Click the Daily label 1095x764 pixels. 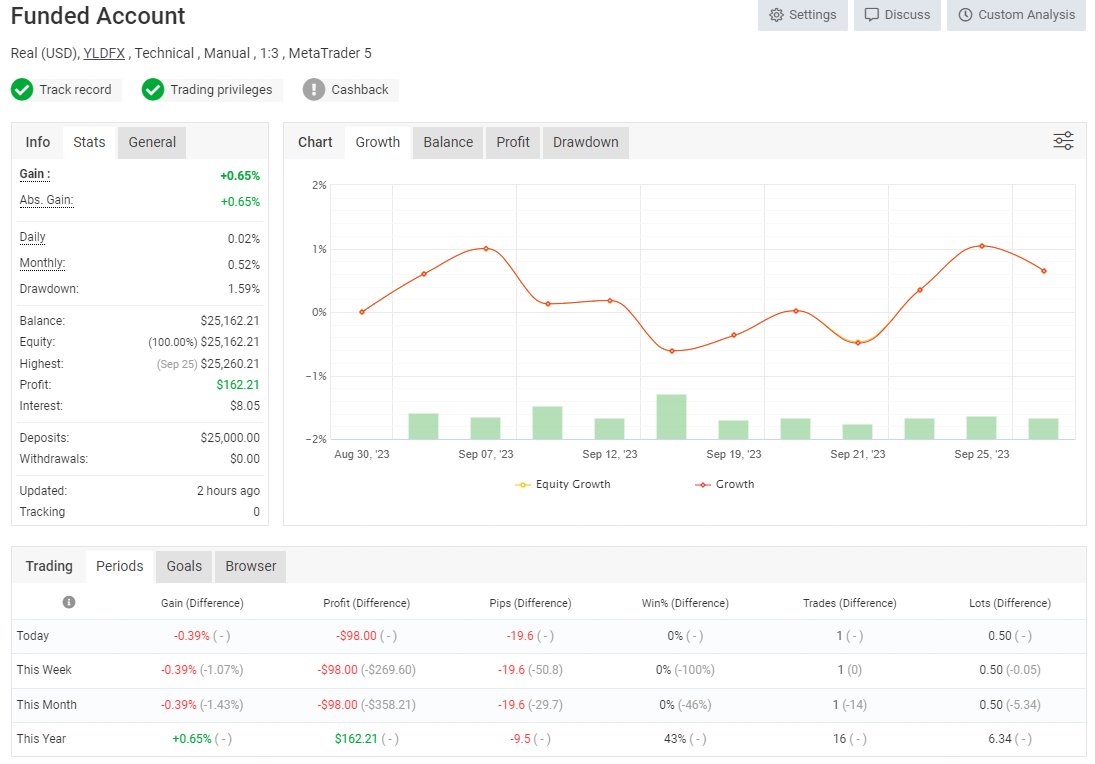coord(32,237)
